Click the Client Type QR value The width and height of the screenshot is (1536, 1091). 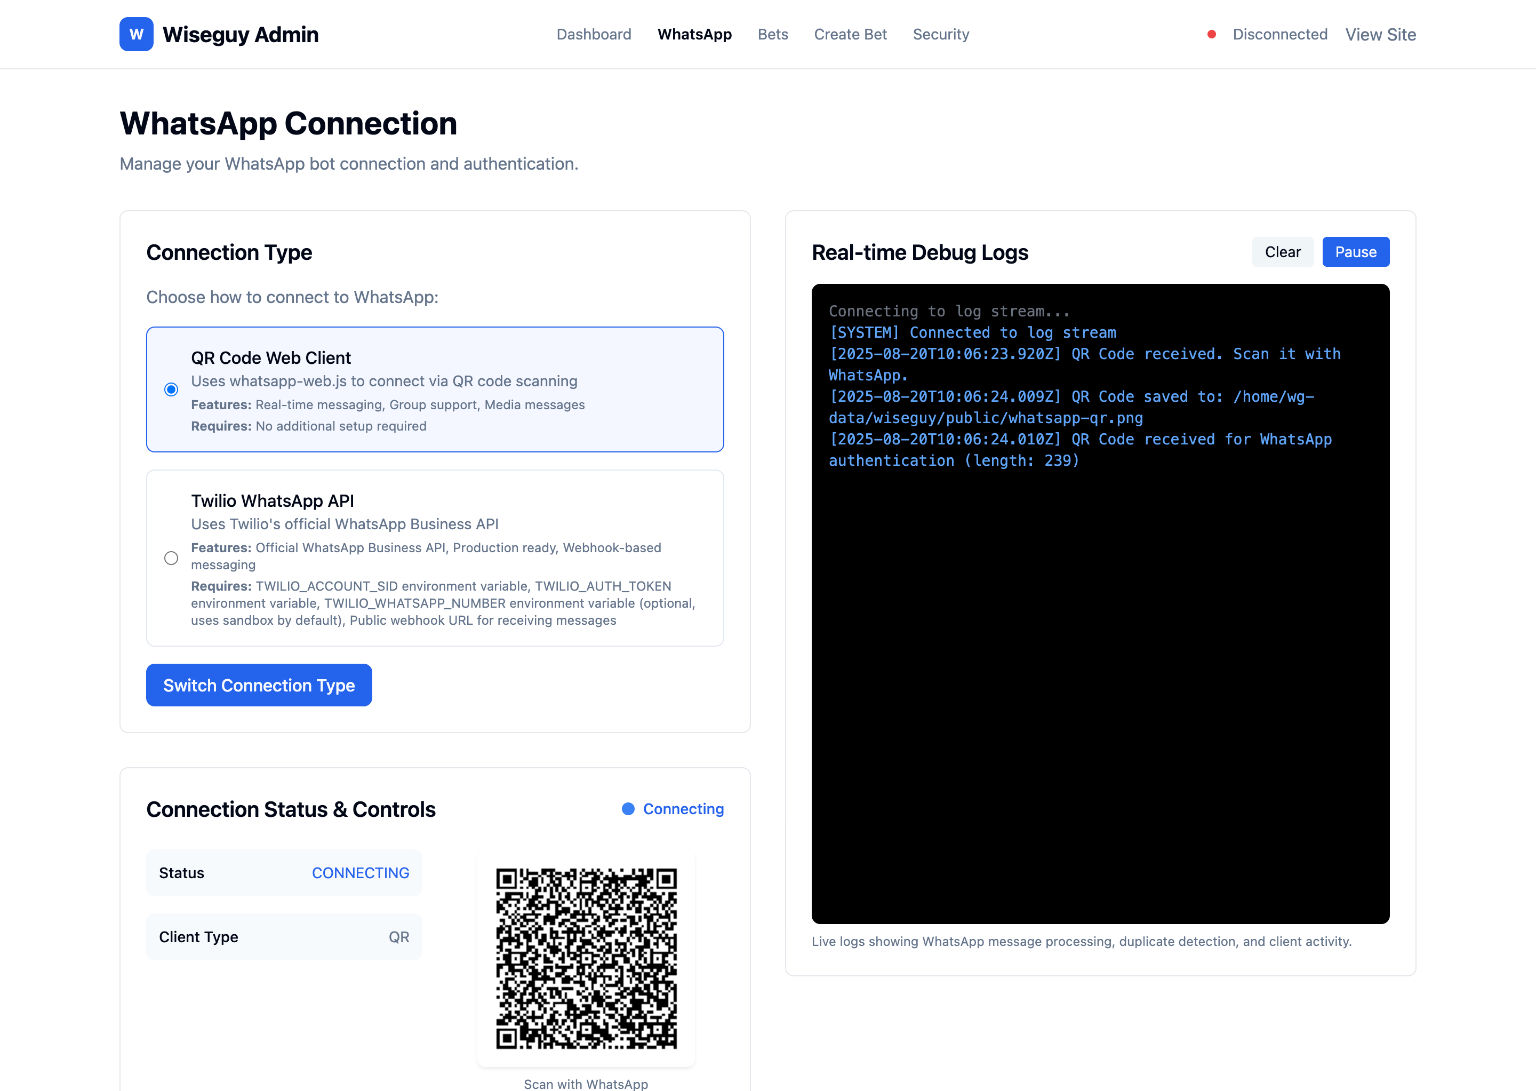pos(399,937)
